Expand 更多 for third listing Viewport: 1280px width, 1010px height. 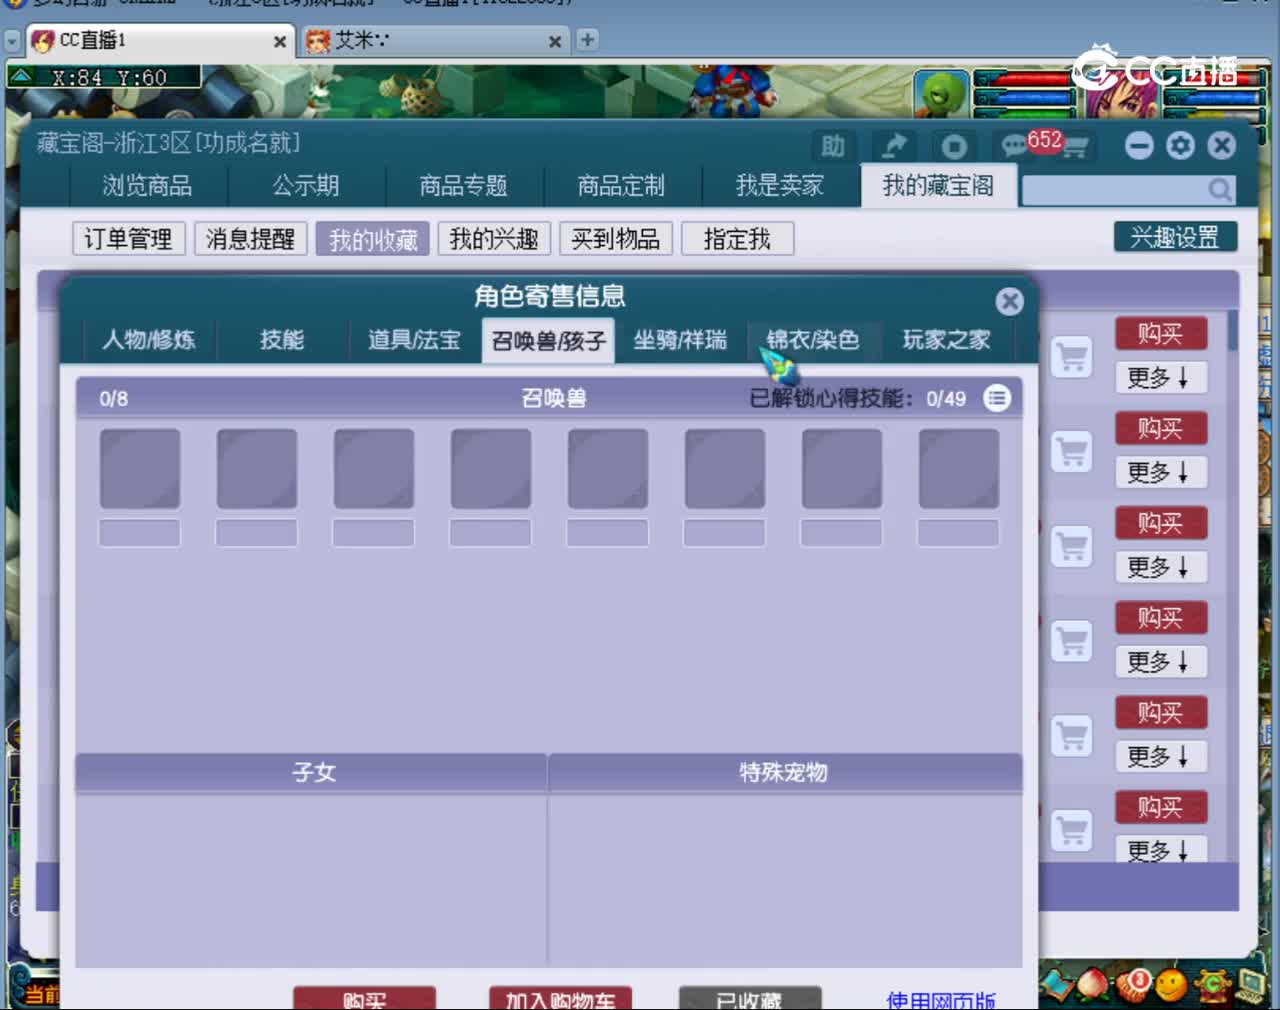point(1161,567)
